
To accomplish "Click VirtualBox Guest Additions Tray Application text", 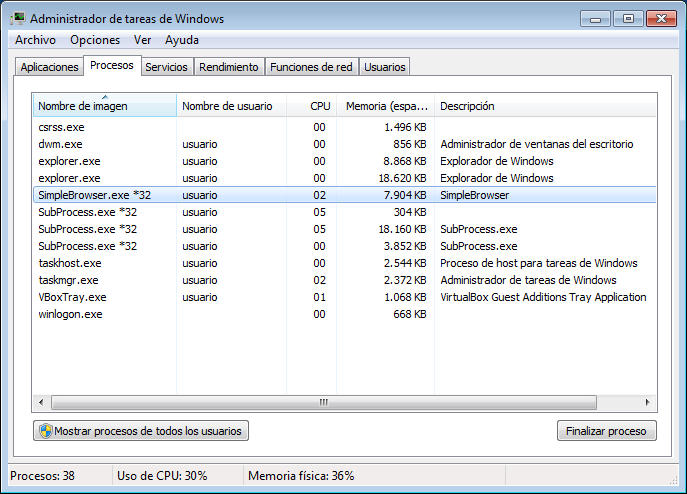I will (x=543, y=297).
